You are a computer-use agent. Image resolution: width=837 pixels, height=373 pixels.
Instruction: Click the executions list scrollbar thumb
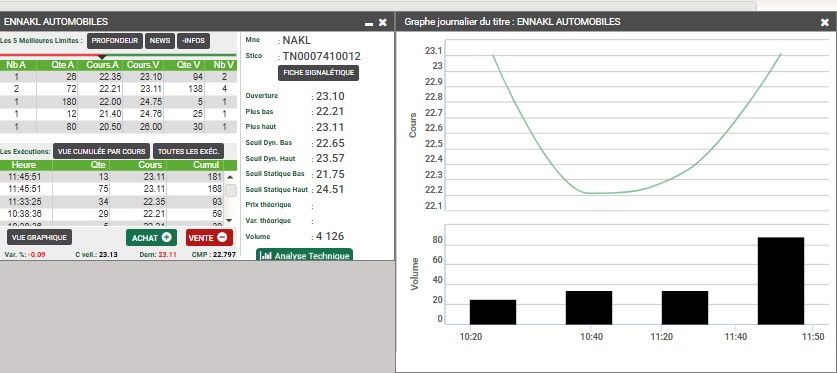[231, 191]
